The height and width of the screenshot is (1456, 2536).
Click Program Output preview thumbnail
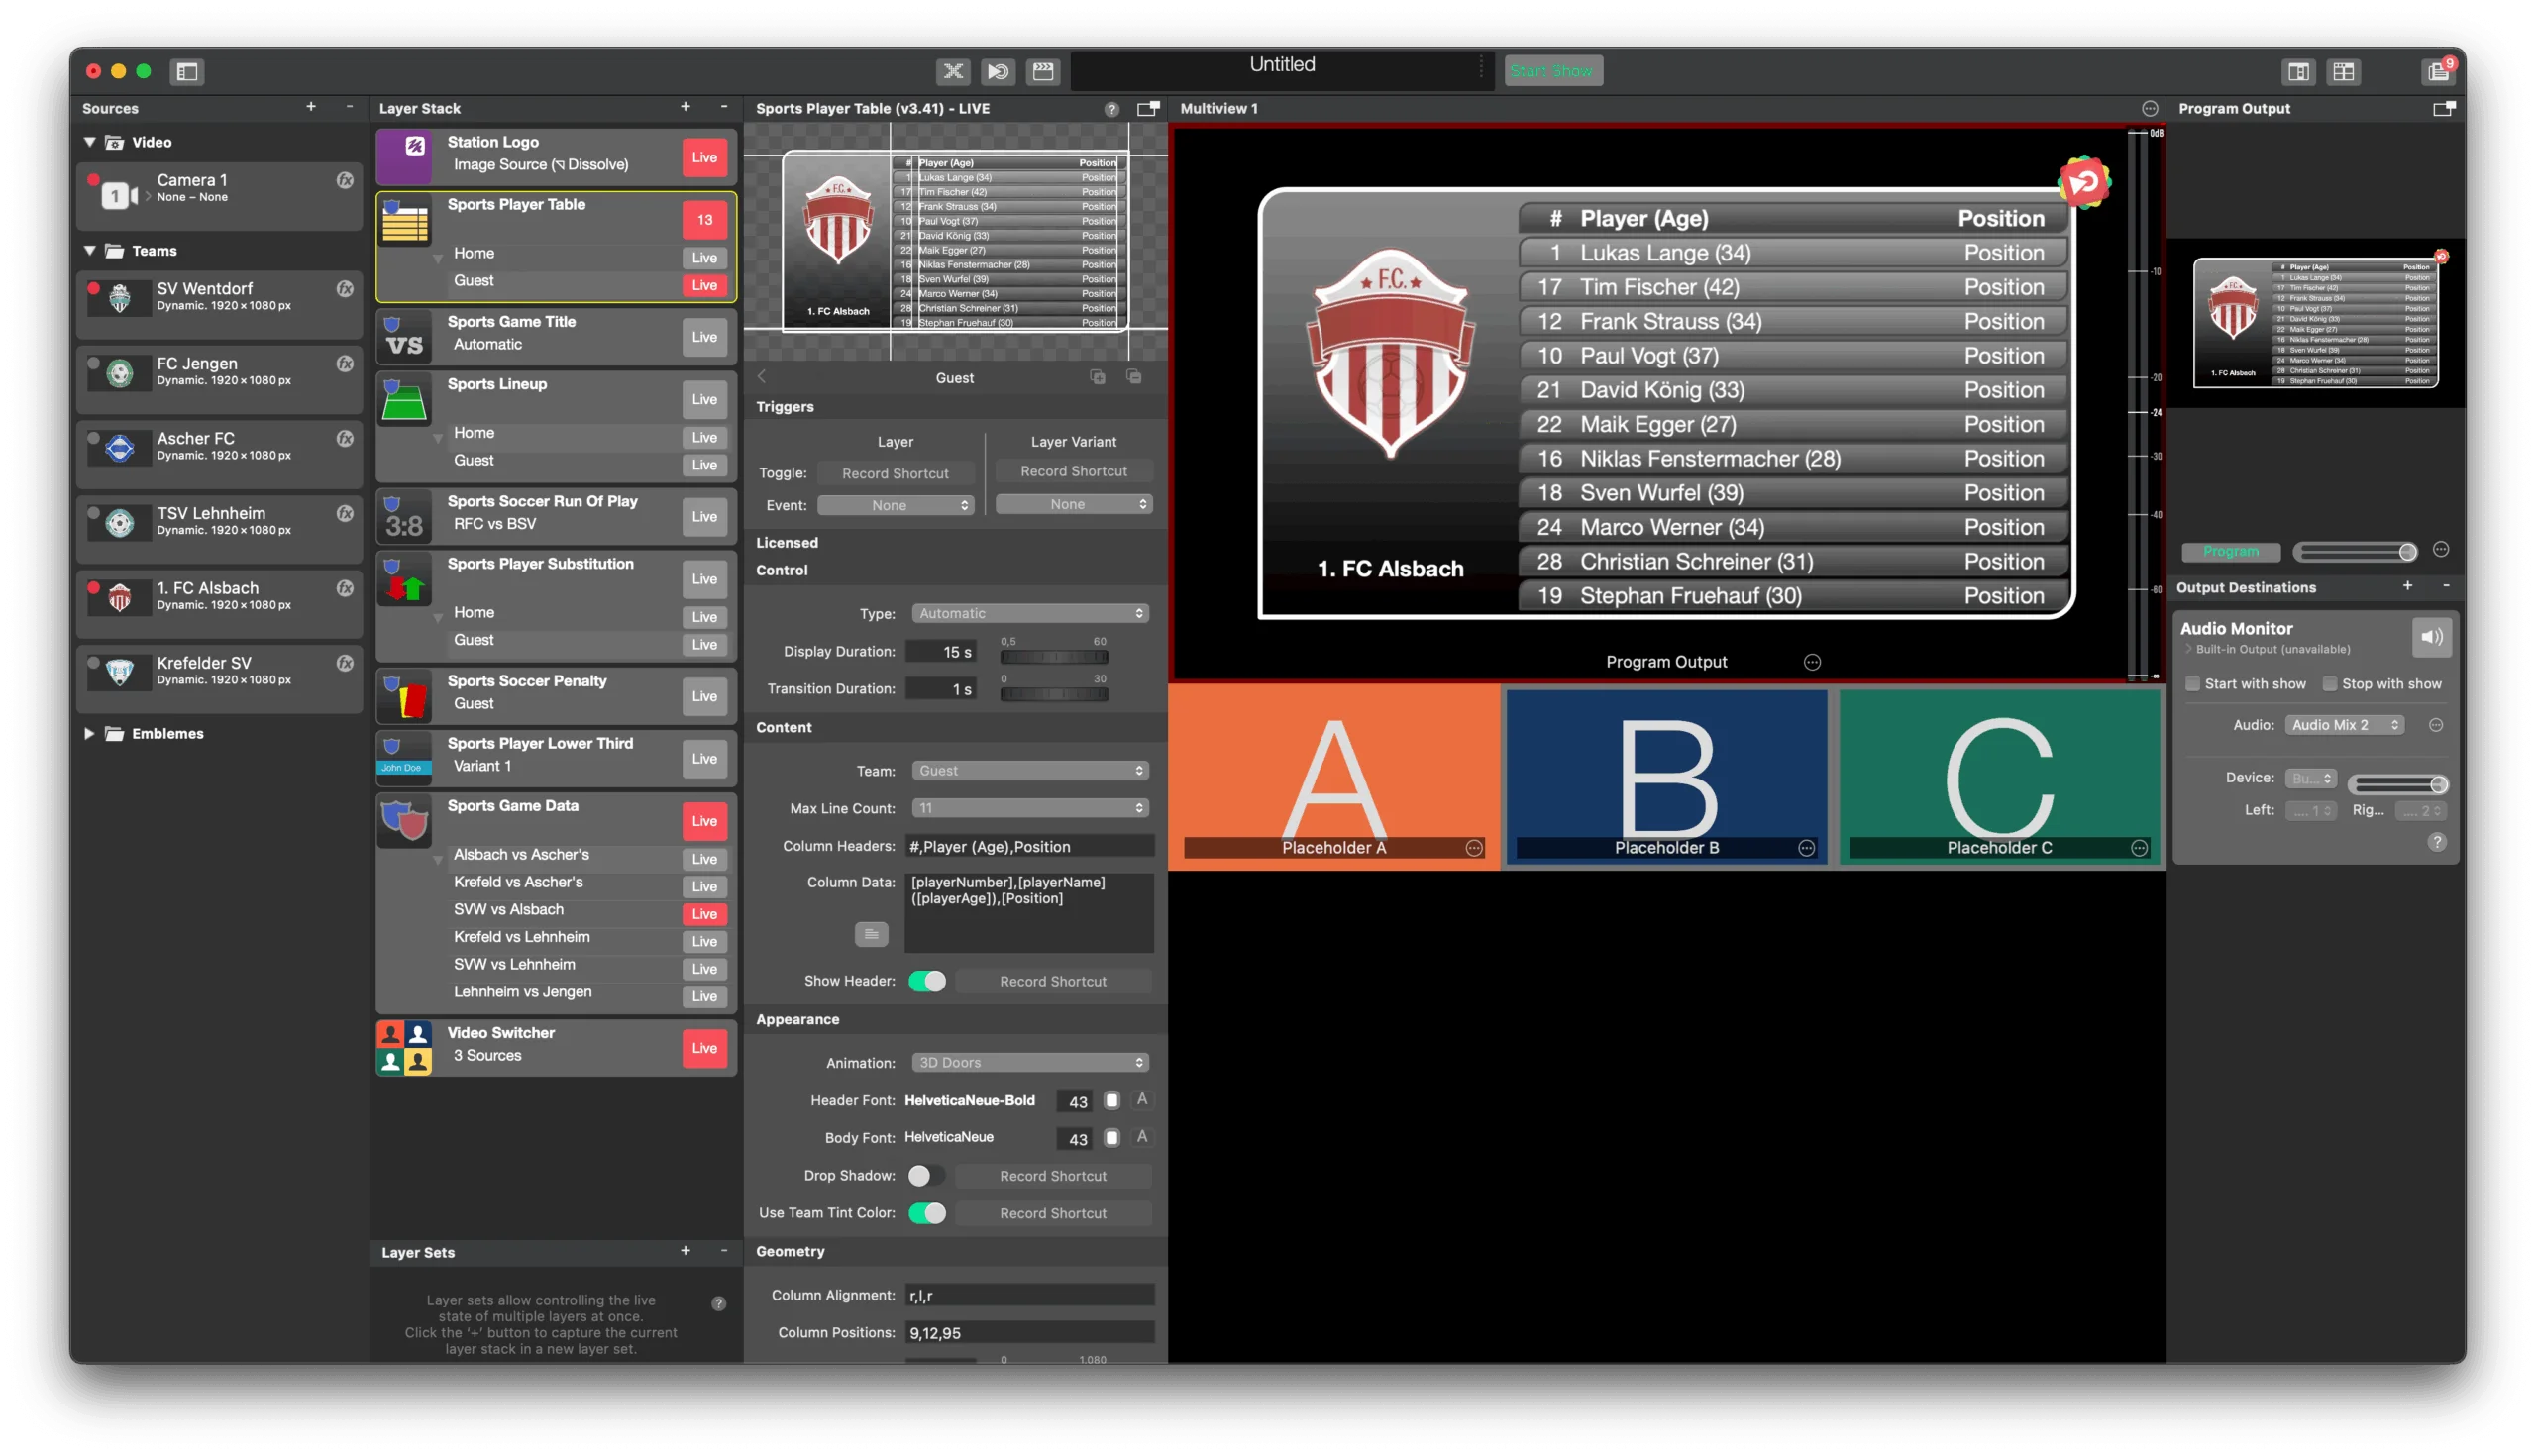tap(2316, 323)
